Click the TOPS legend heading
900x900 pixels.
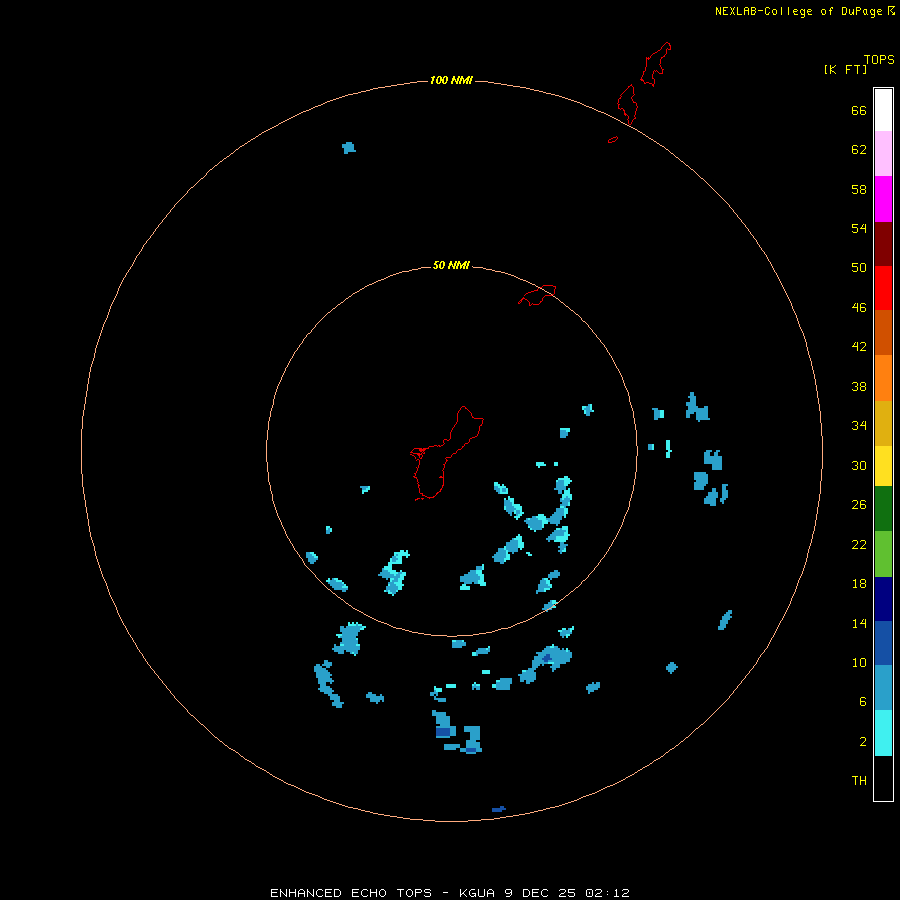coord(879,60)
